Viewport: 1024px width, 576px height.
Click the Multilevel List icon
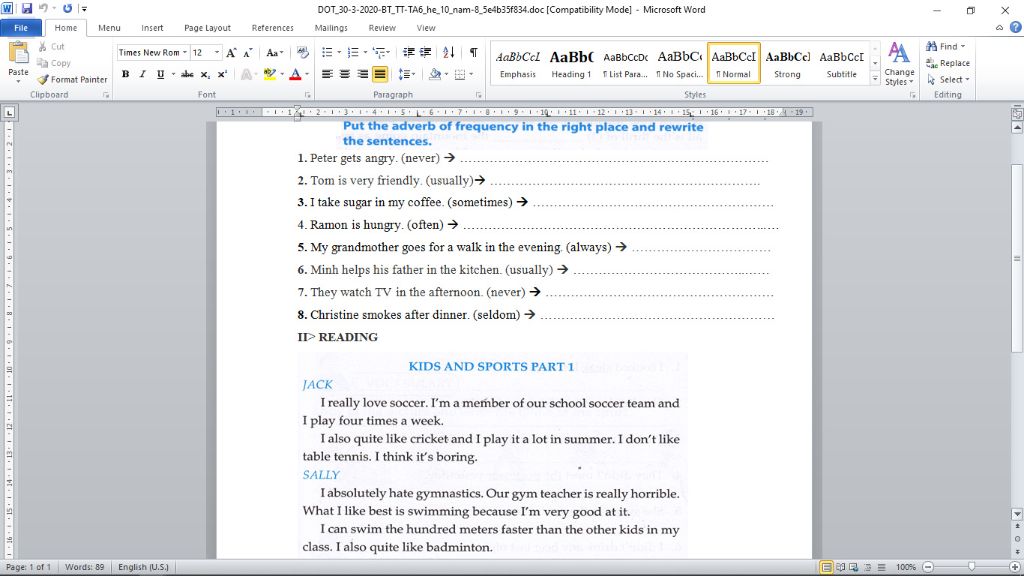[x=379, y=52]
